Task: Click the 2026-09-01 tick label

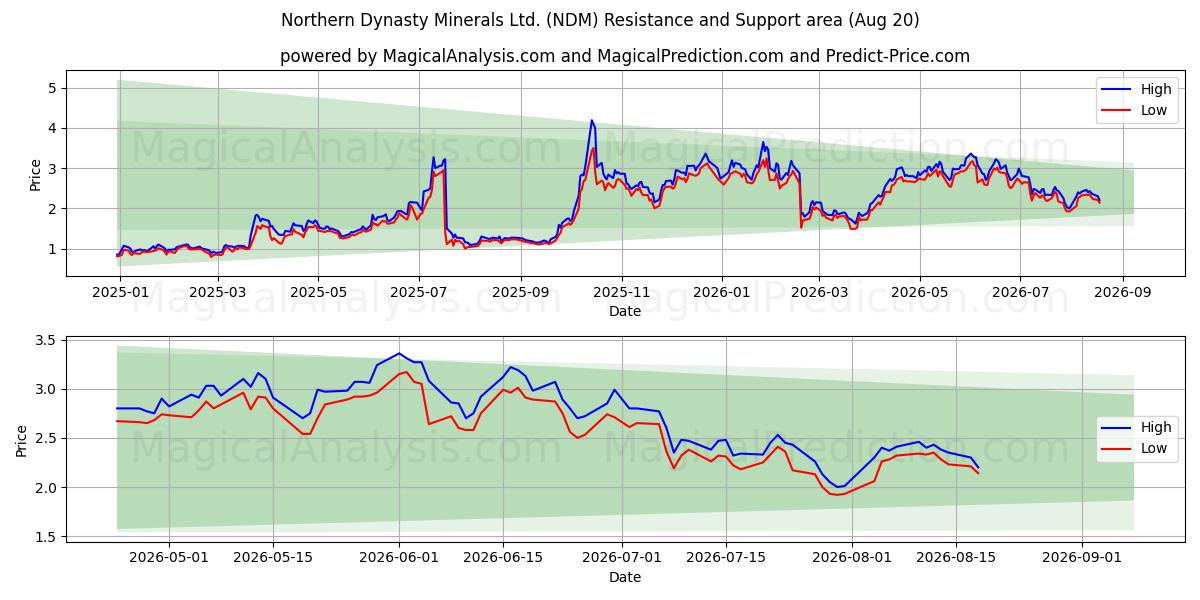Action: [x=1083, y=556]
